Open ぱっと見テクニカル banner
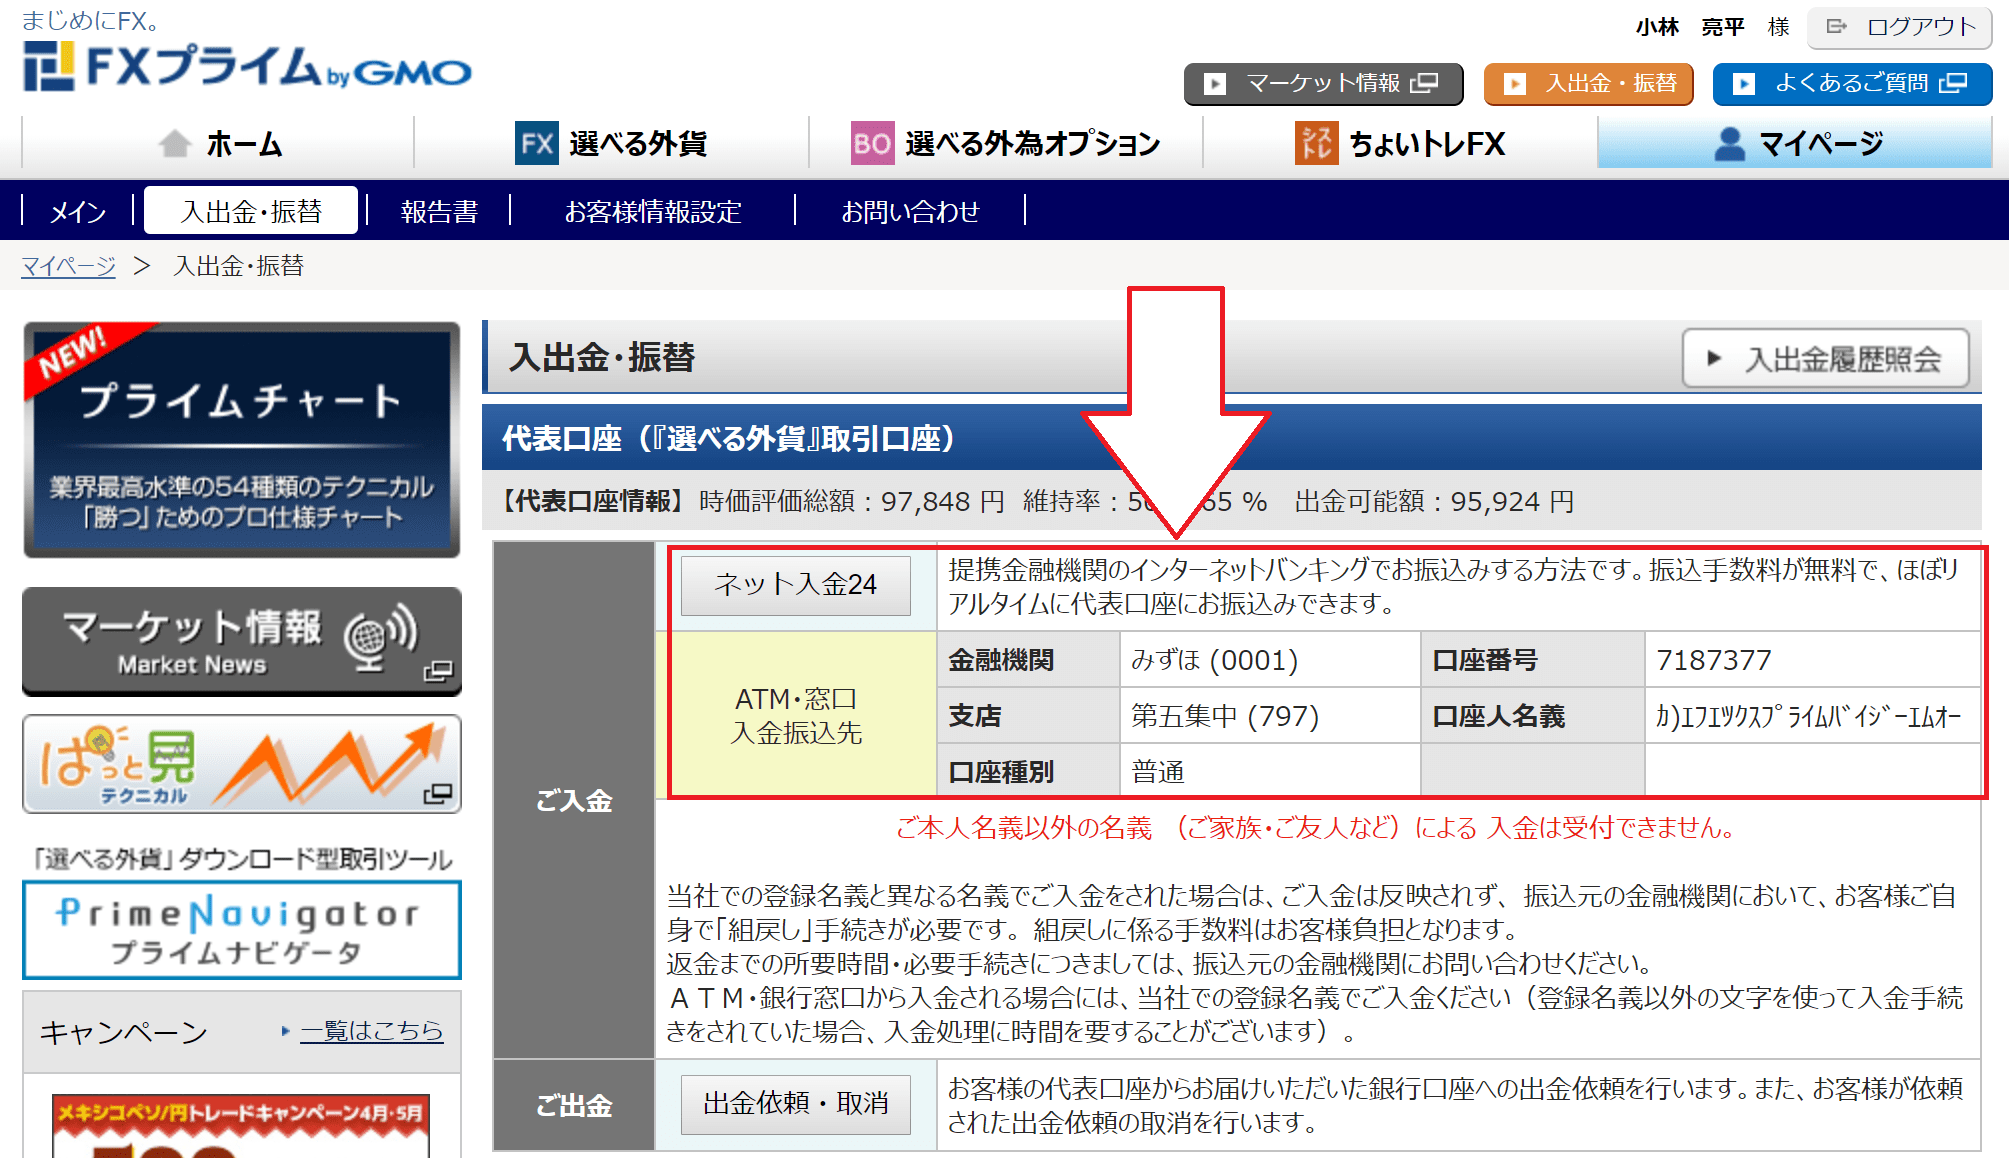This screenshot has width=2009, height=1158. pyautogui.click(x=242, y=764)
